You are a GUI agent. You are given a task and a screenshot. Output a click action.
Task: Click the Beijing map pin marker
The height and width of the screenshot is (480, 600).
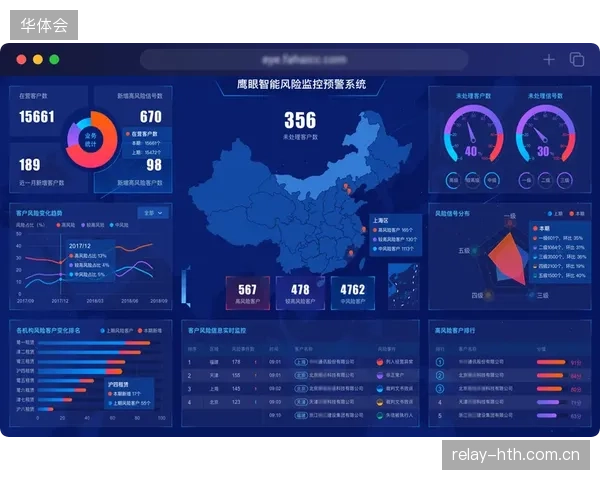[346, 186]
